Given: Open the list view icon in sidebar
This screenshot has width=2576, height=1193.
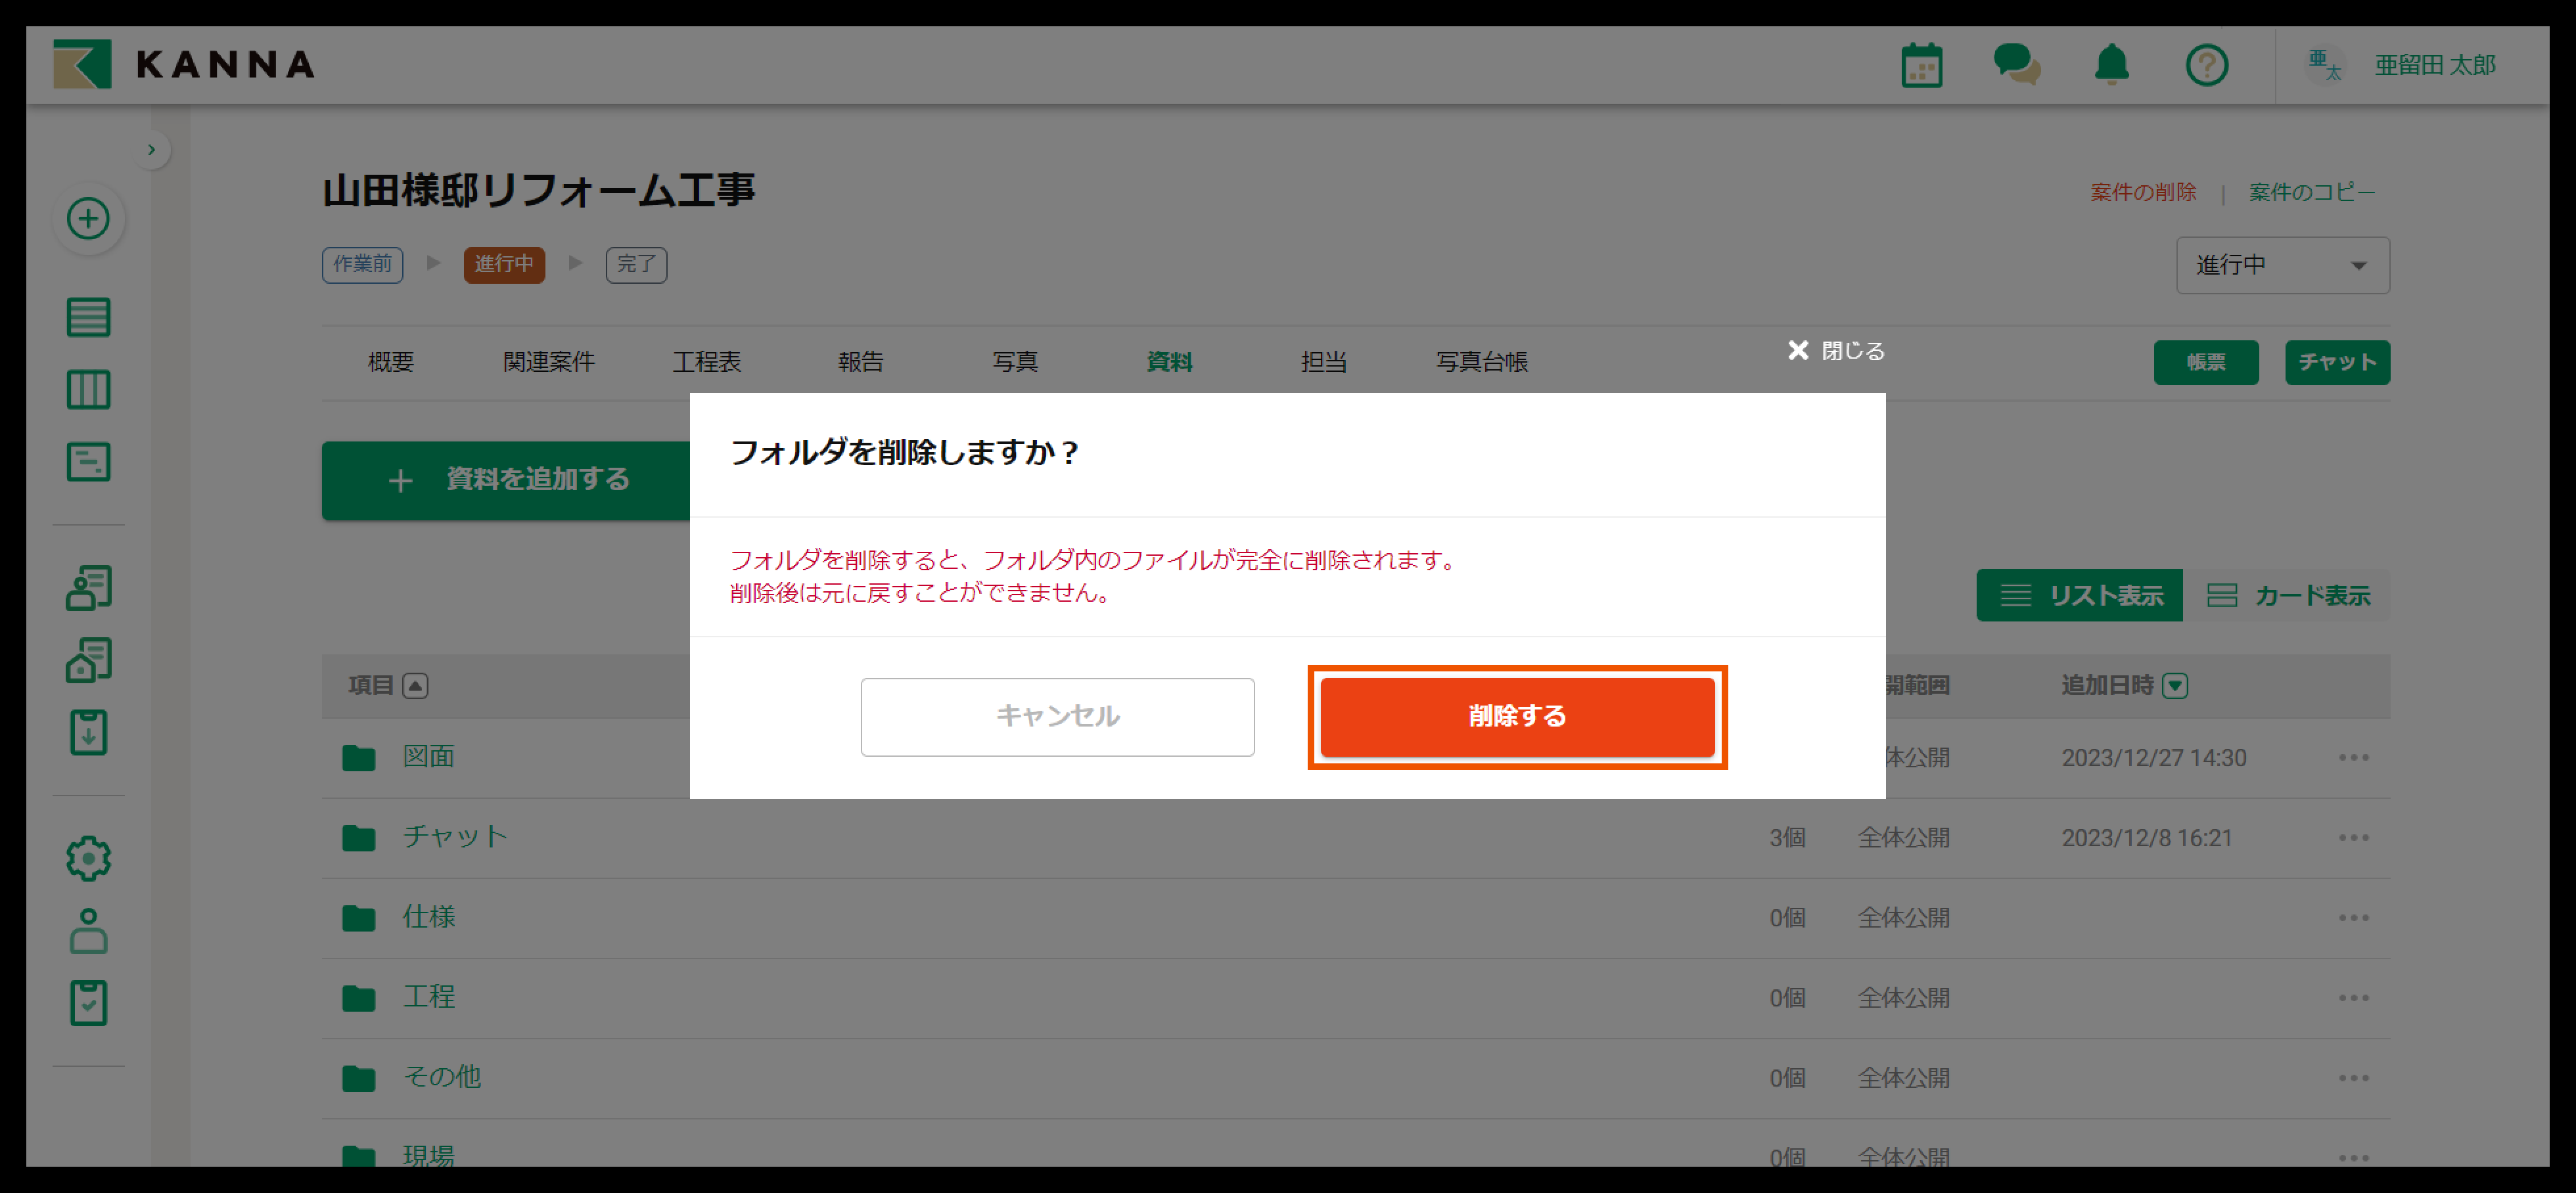Looking at the screenshot, I should (88, 317).
